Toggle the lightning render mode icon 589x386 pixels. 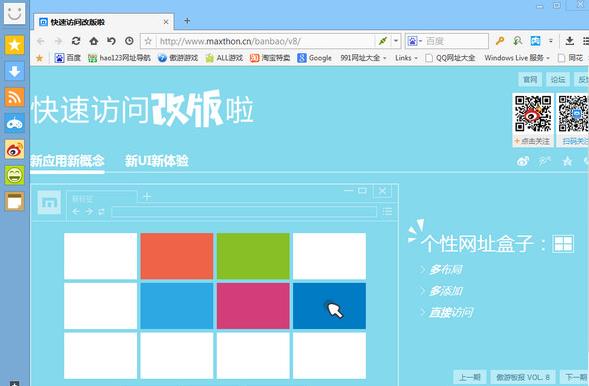382,41
